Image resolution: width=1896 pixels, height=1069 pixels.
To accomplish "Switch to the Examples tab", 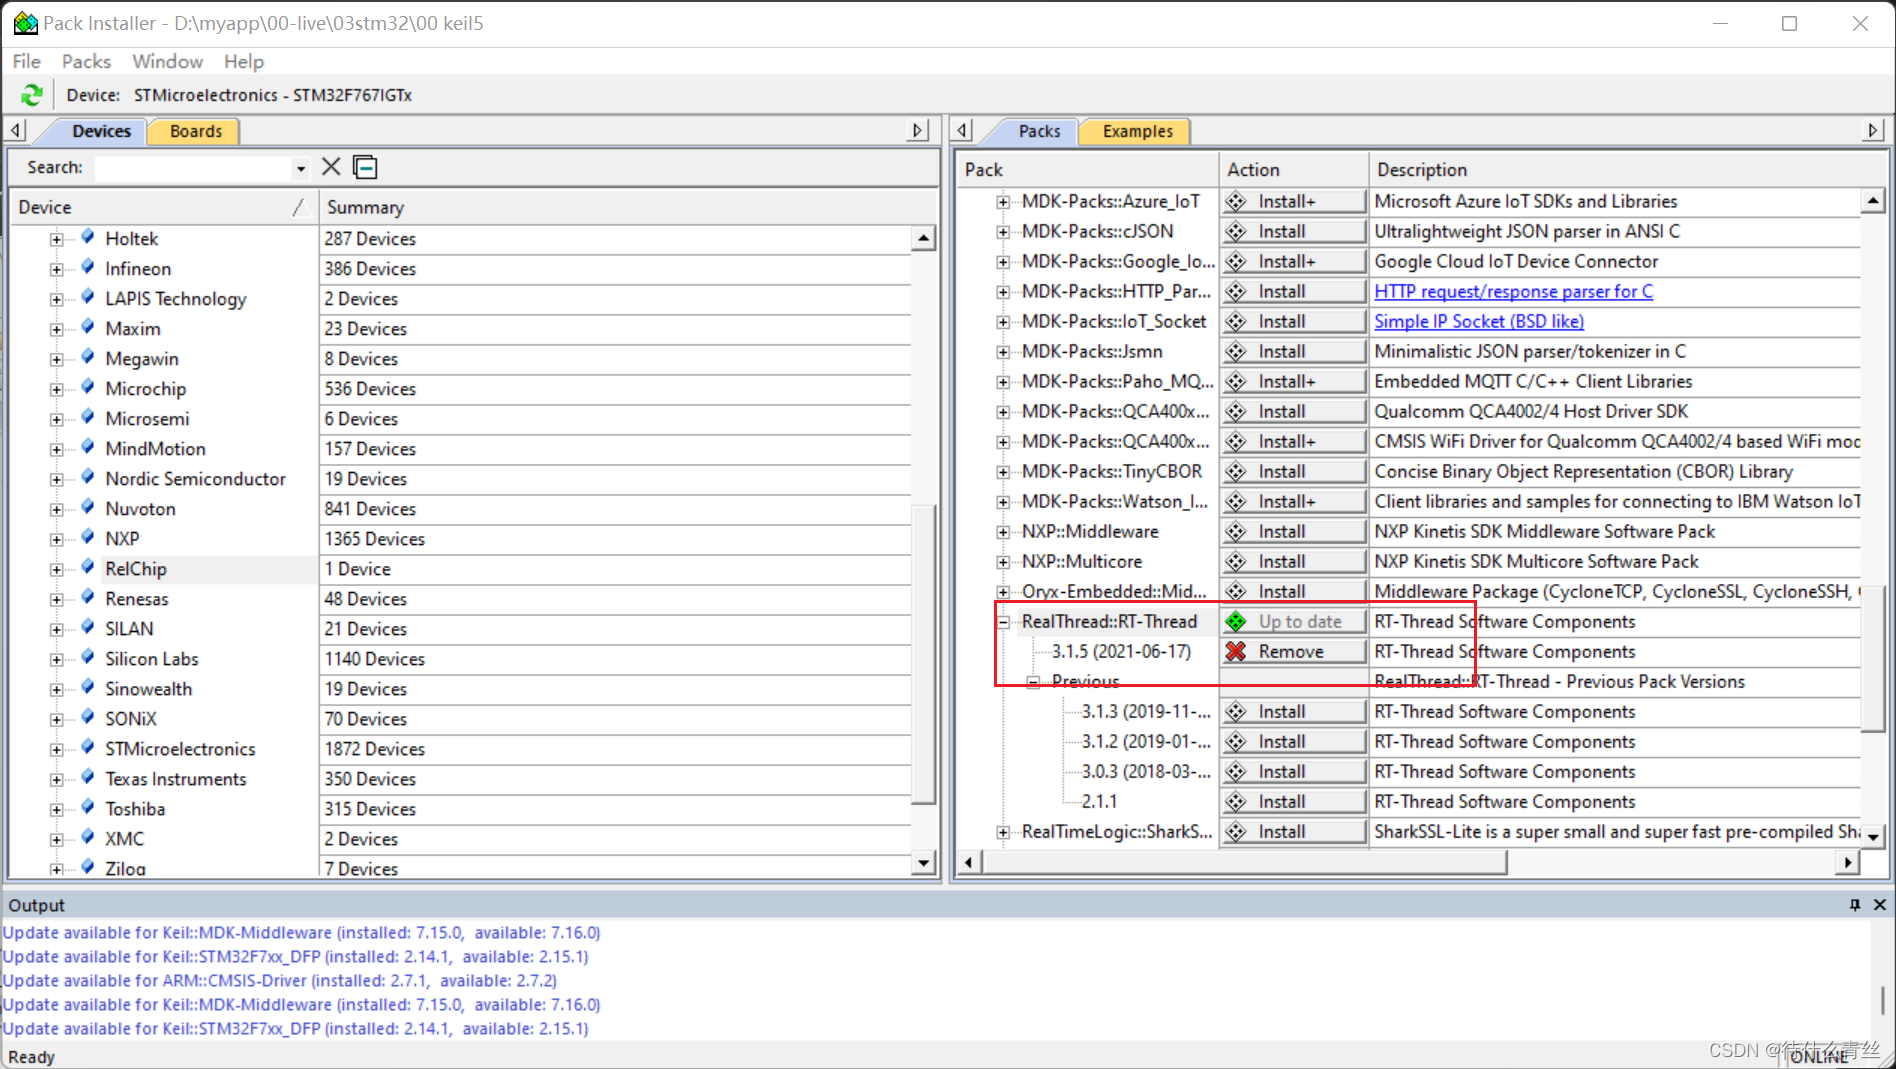I will click(x=1137, y=131).
